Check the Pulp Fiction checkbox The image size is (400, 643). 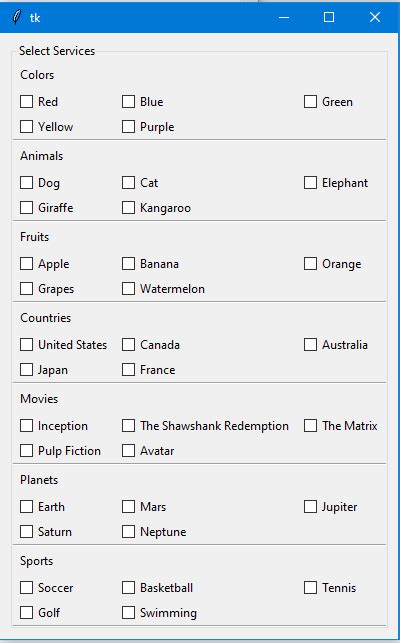[x=27, y=451]
